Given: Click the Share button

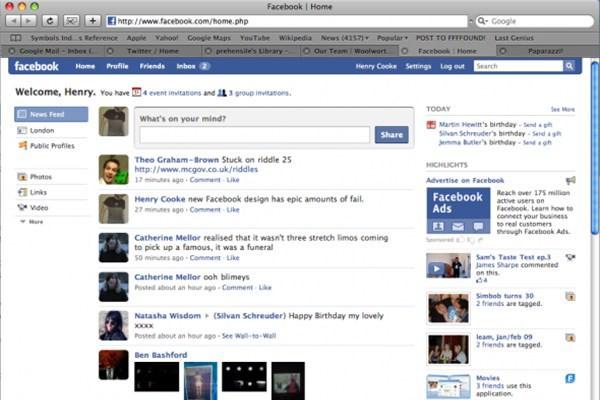Looking at the screenshot, I should pyautogui.click(x=391, y=135).
